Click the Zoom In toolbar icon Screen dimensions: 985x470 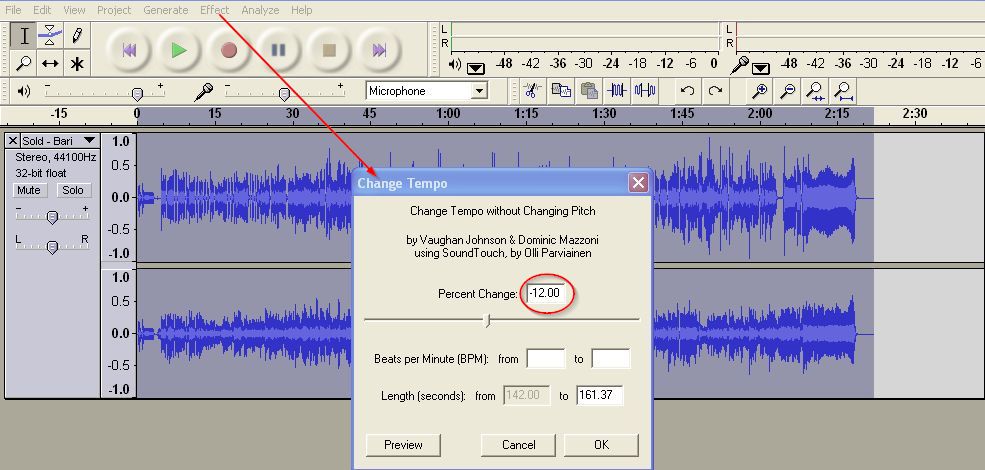pos(760,91)
